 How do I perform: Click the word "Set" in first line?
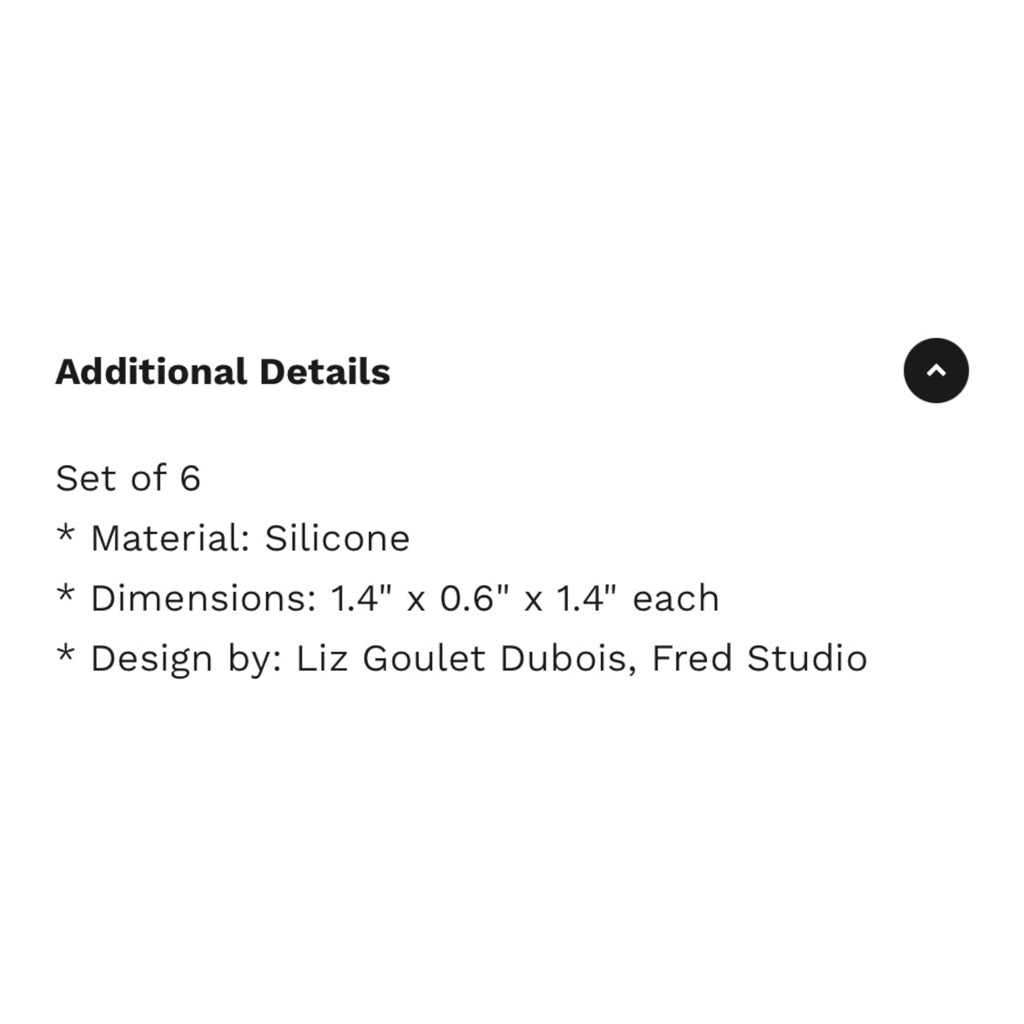point(86,478)
